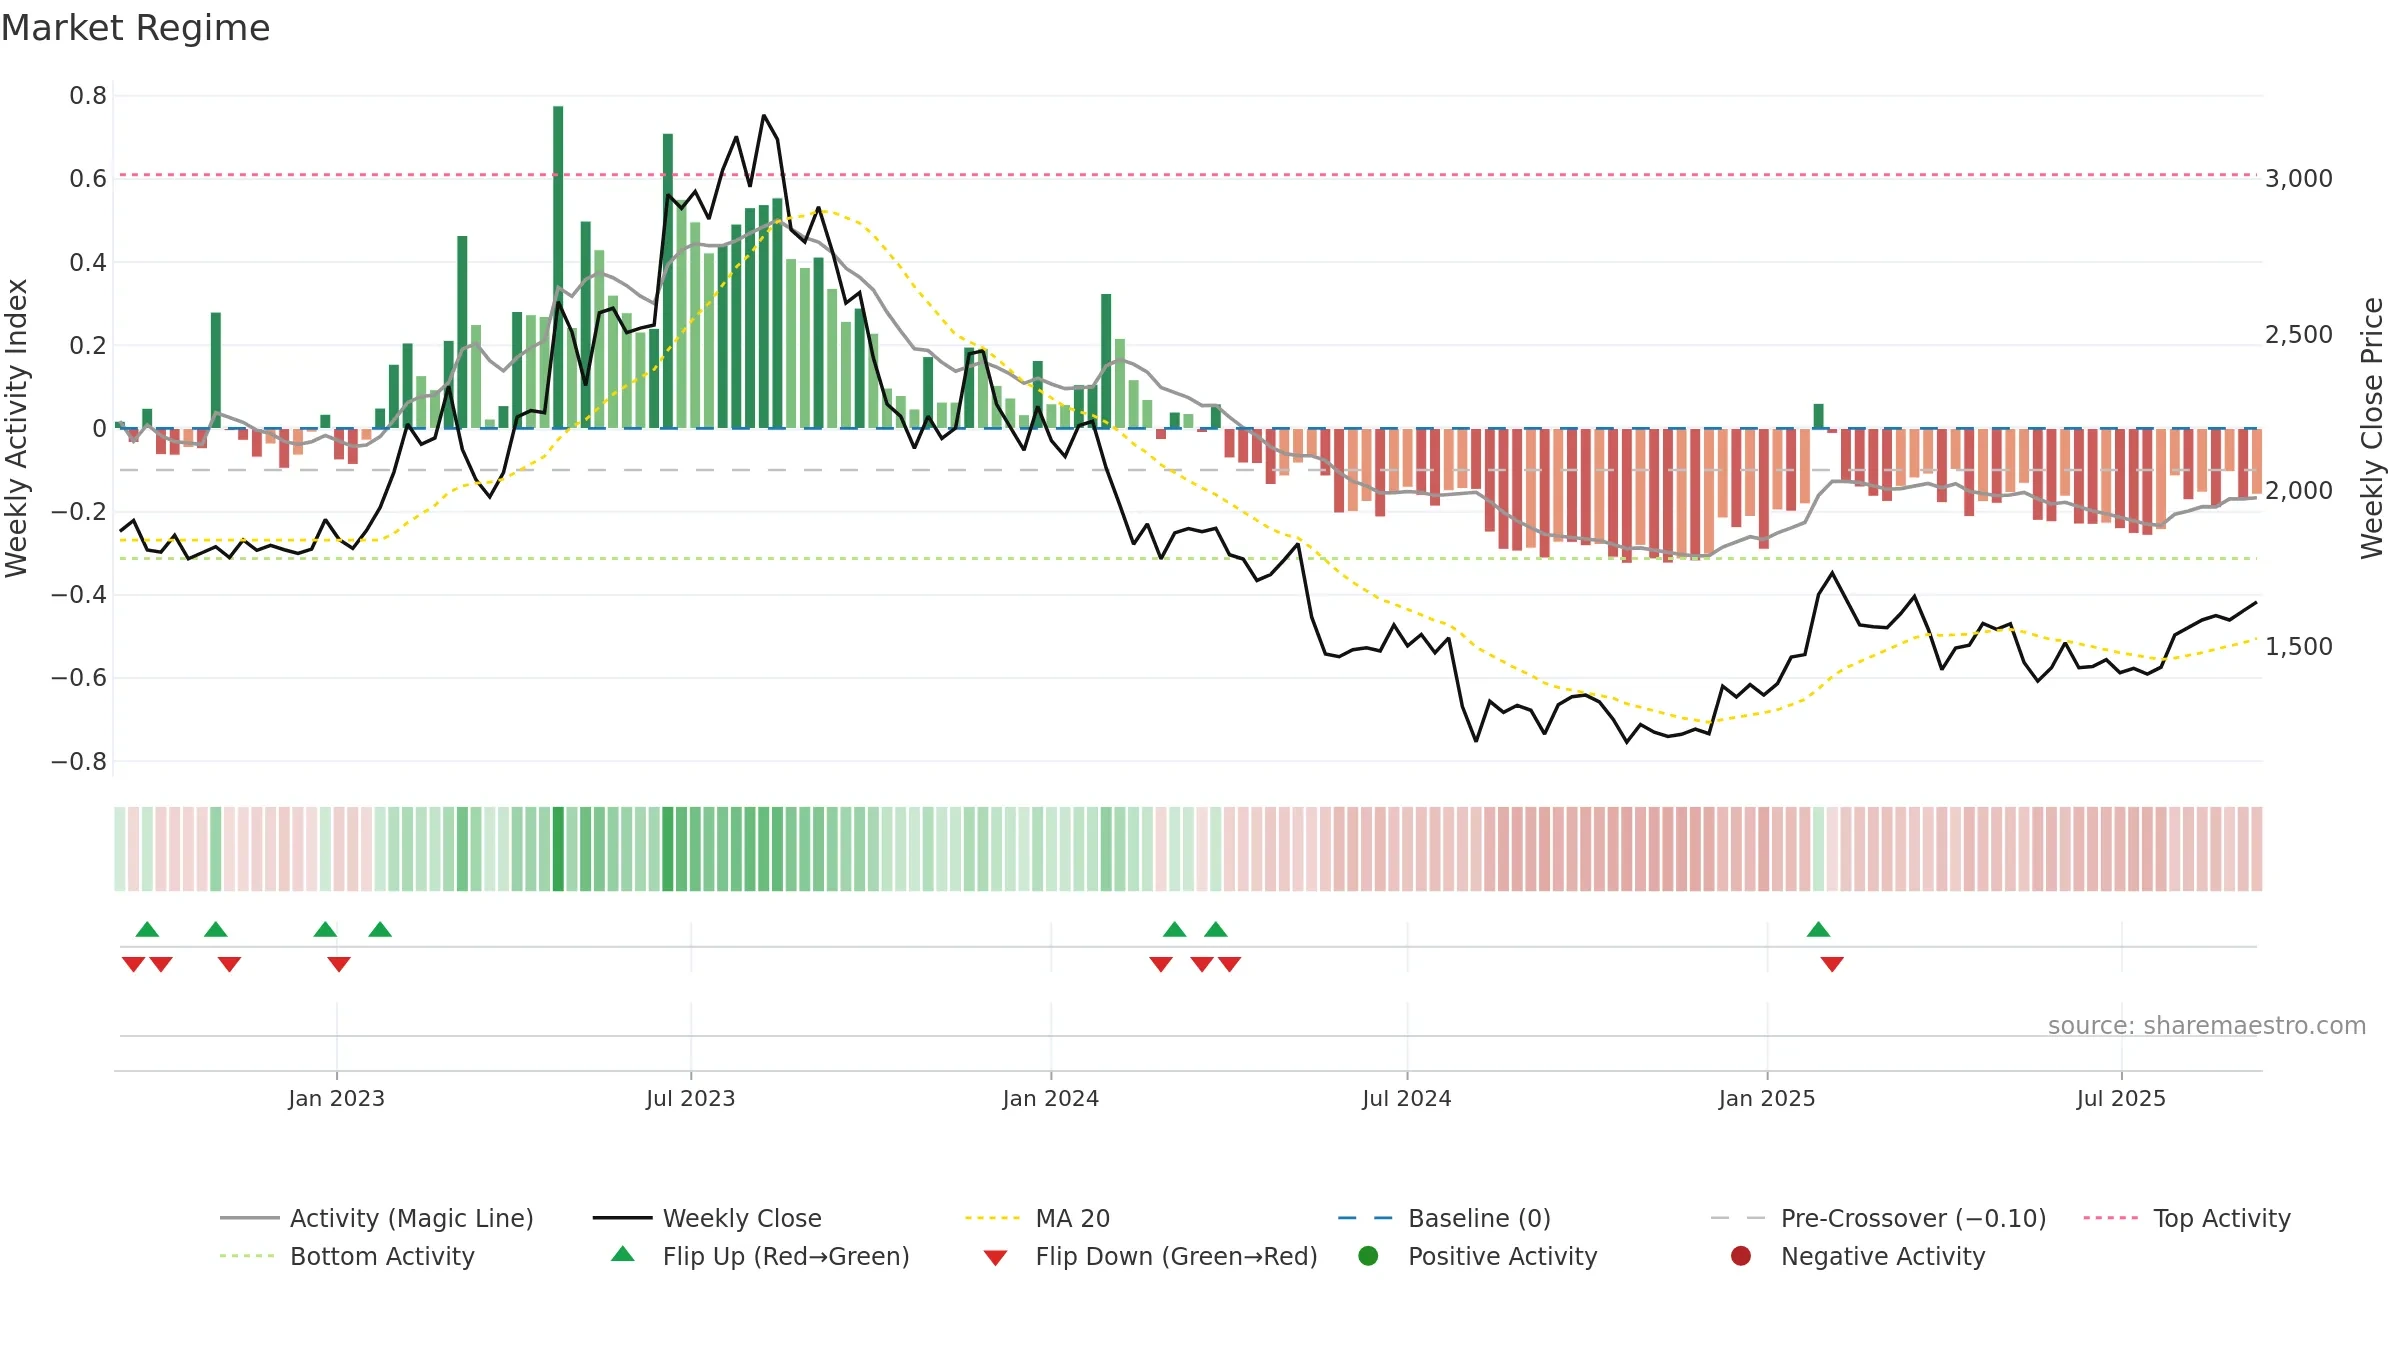Click the Jan 2023 axis label
The width and height of the screenshot is (2400, 1350).
[337, 1098]
